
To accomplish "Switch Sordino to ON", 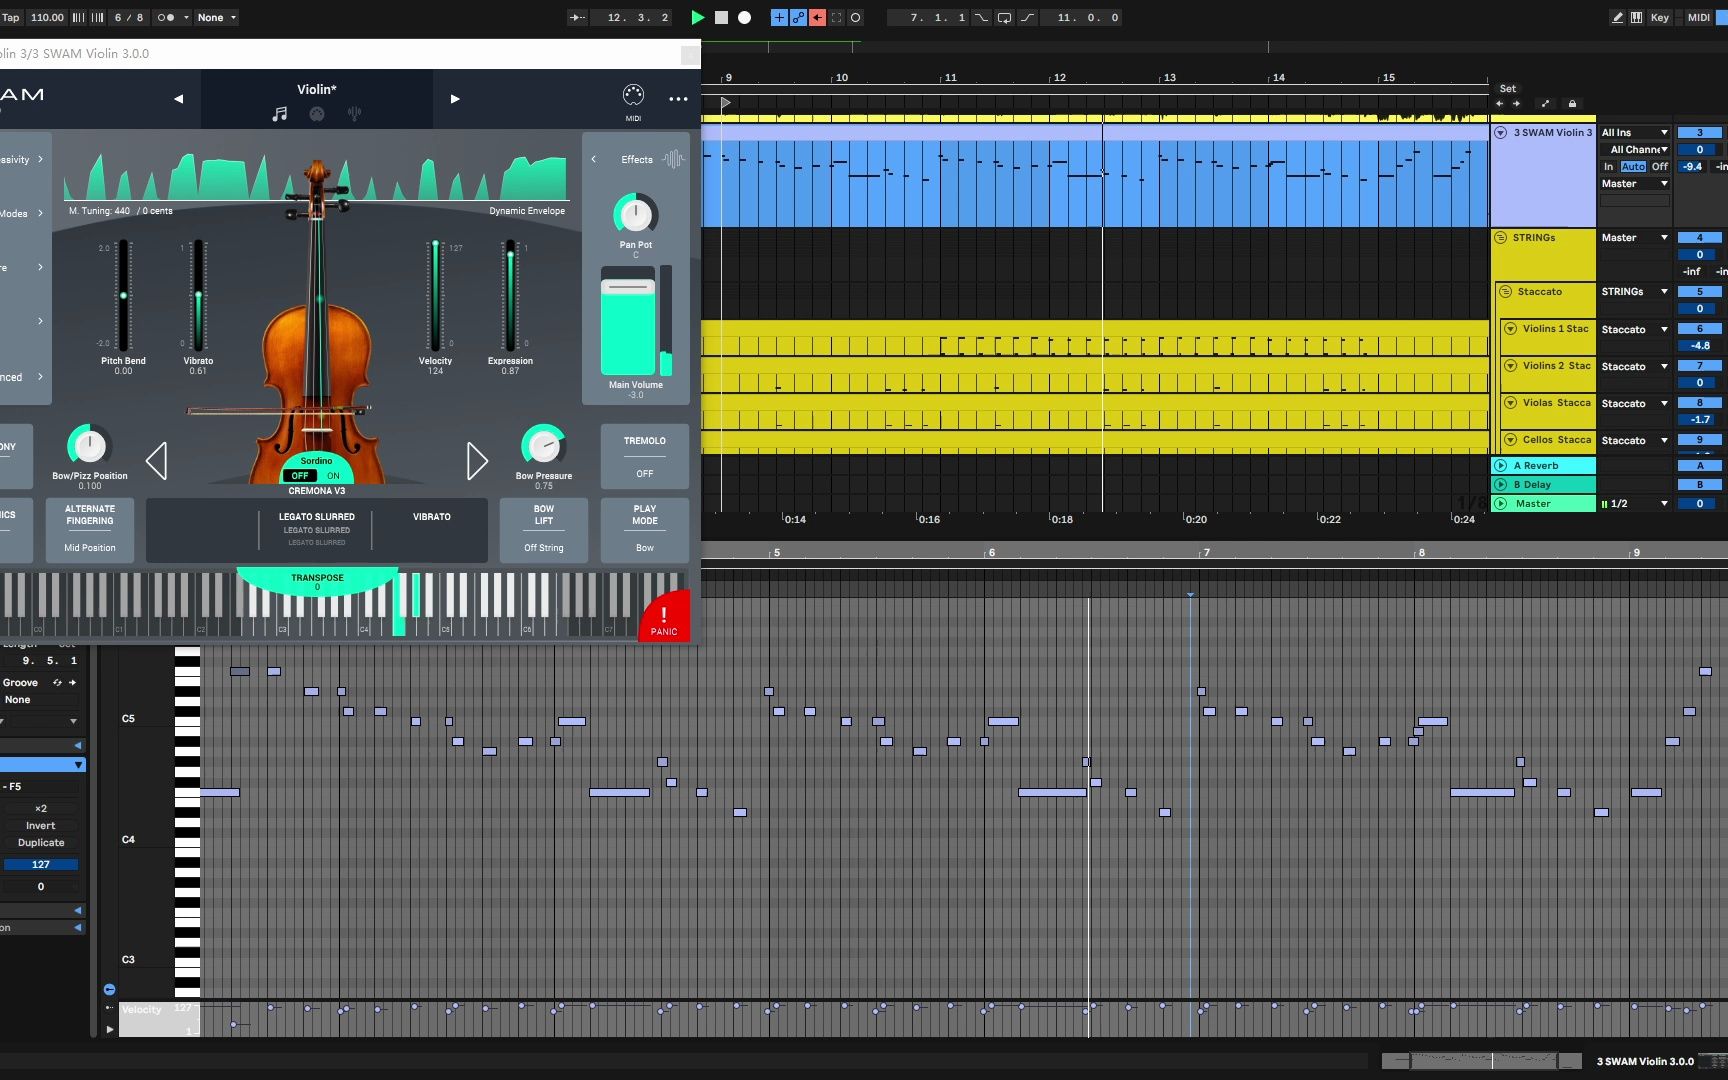I will click(x=333, y=476).
